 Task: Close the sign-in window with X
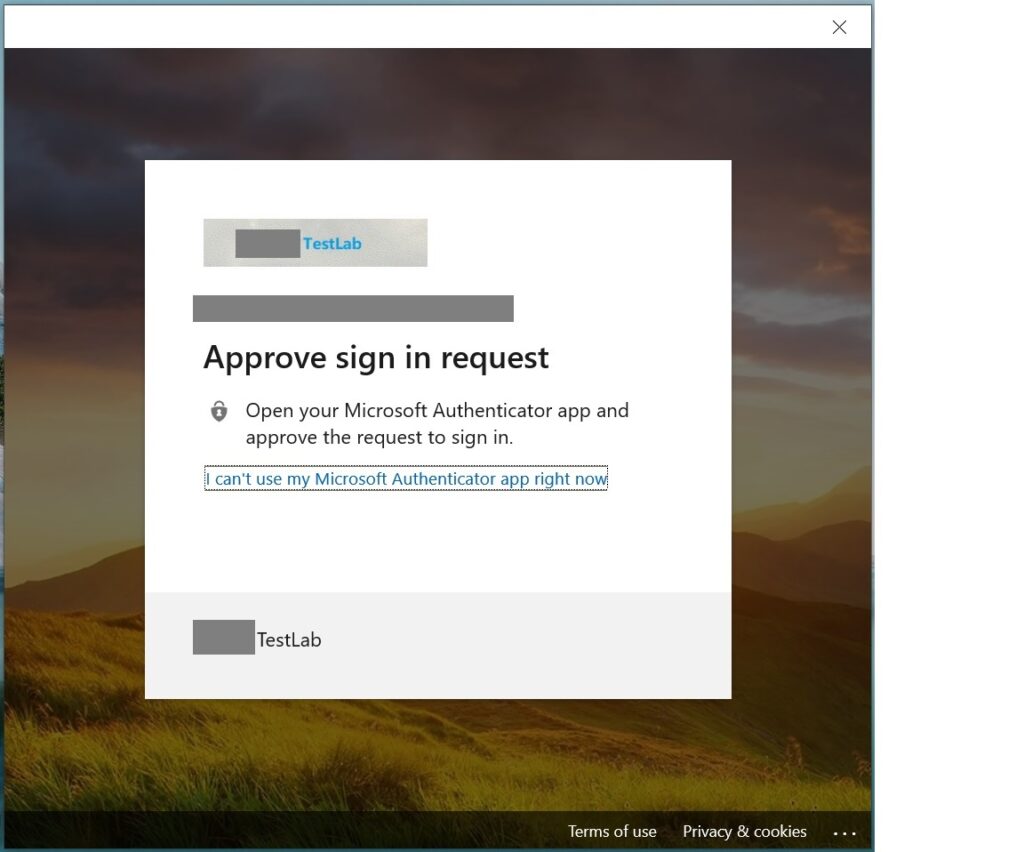839,27
